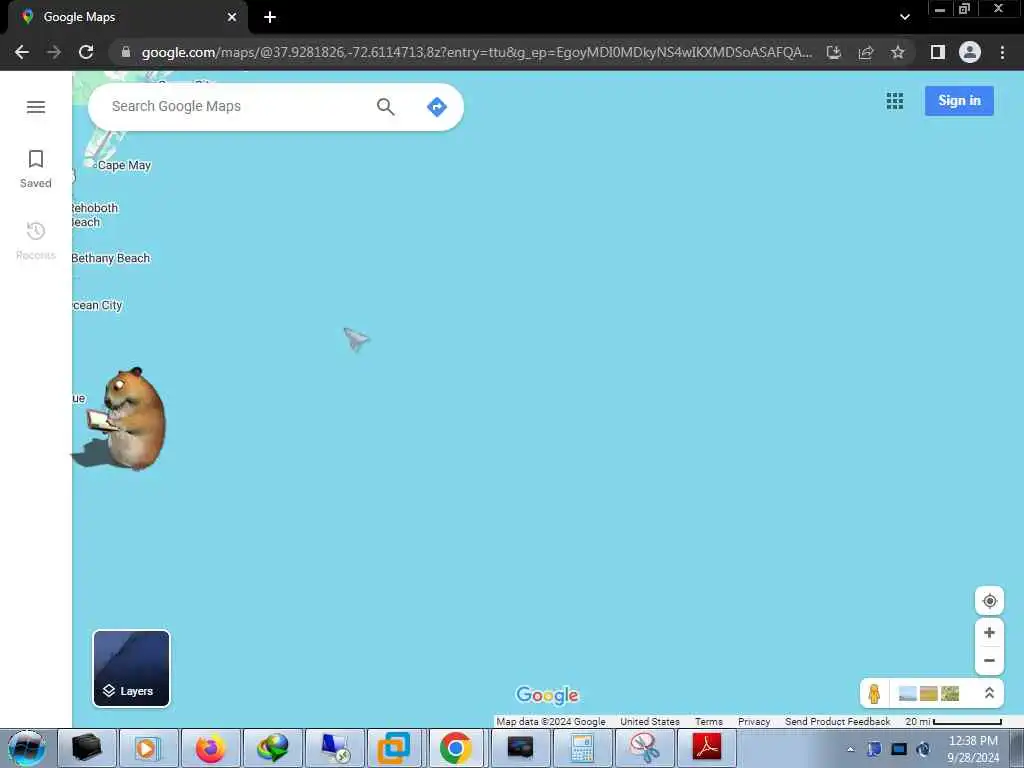
Task: Zoom in with the plus button
Action: 989,632
